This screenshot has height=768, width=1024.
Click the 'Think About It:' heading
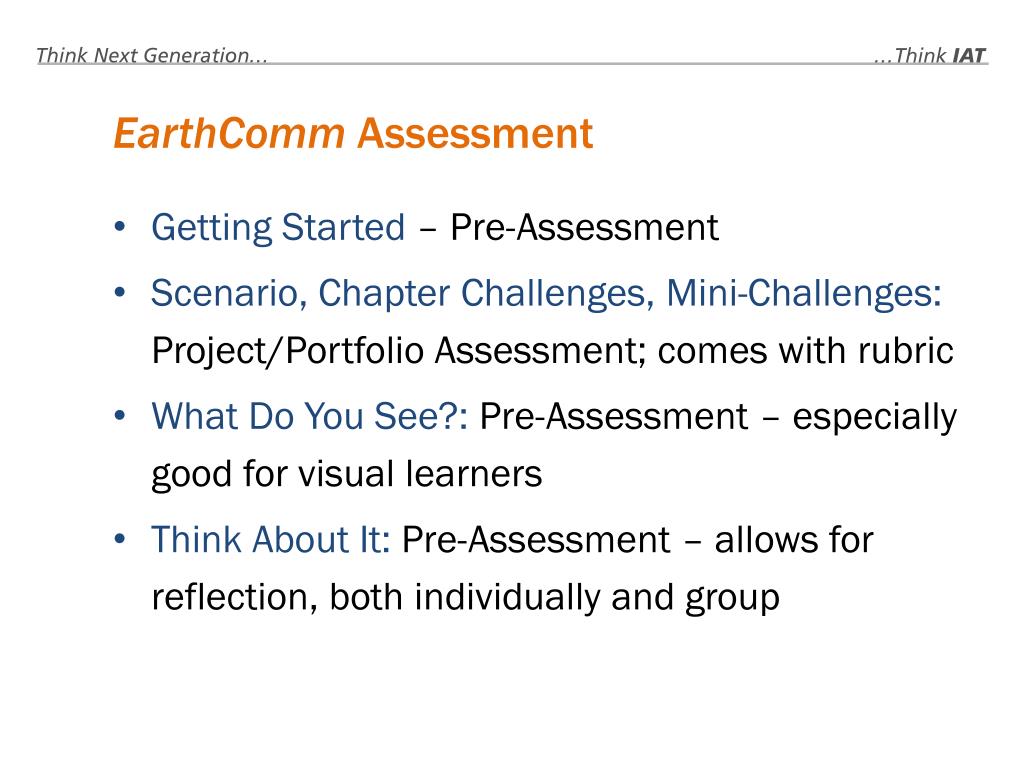coord(271,540)
